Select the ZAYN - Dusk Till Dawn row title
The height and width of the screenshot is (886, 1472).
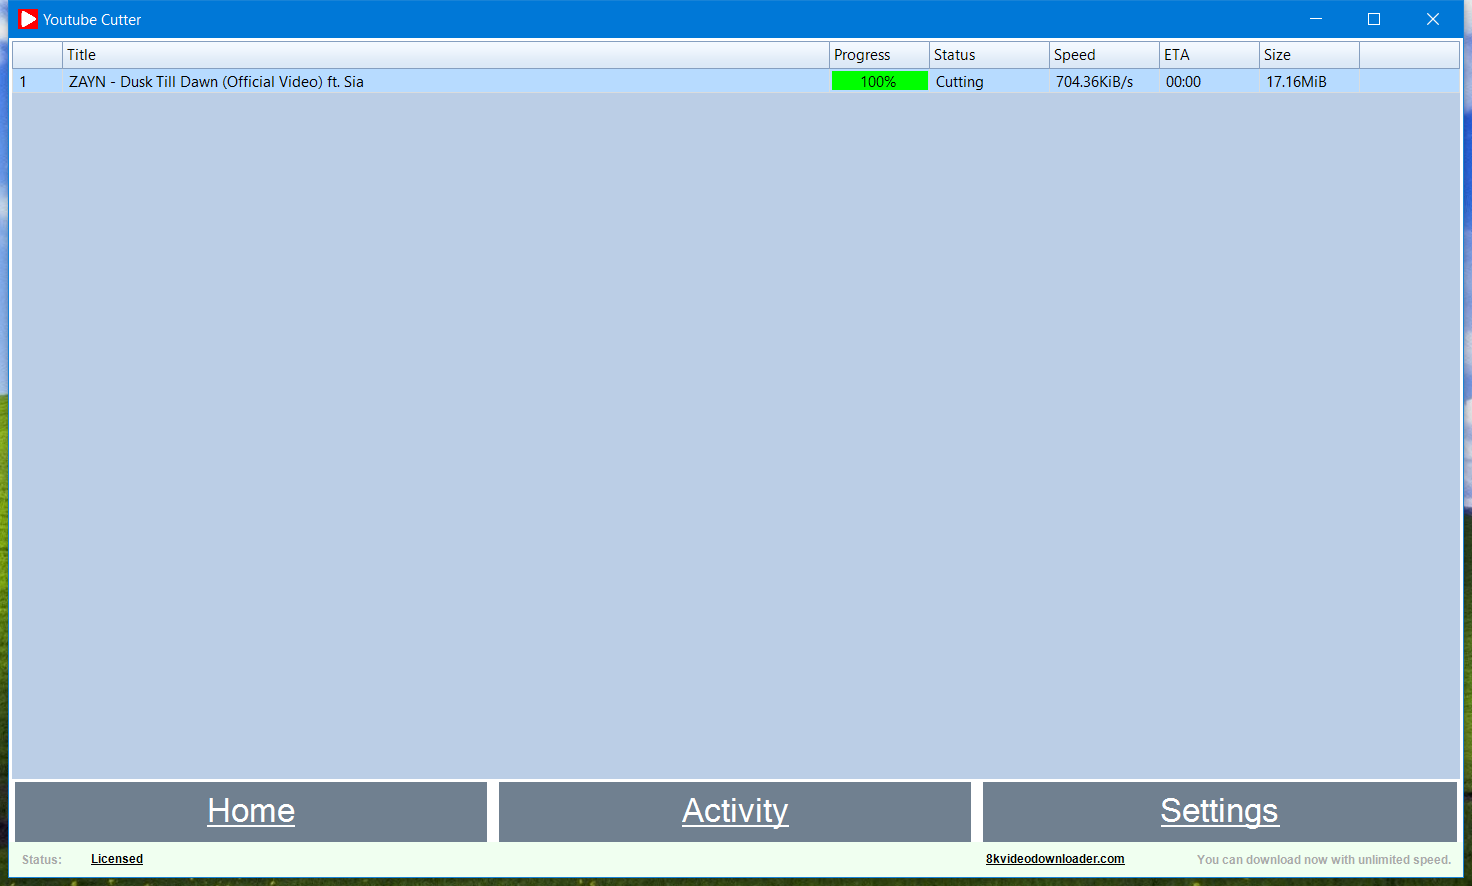point(216,82)
